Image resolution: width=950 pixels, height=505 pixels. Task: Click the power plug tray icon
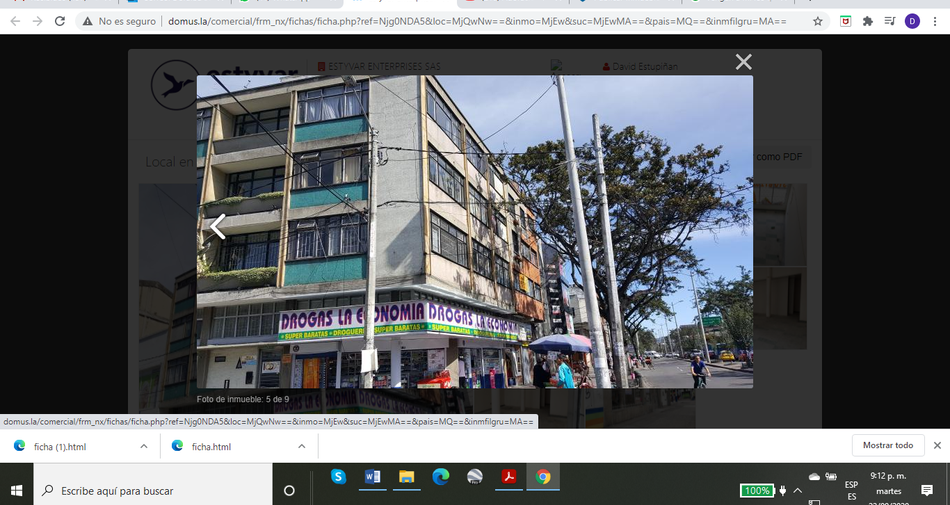782,490
